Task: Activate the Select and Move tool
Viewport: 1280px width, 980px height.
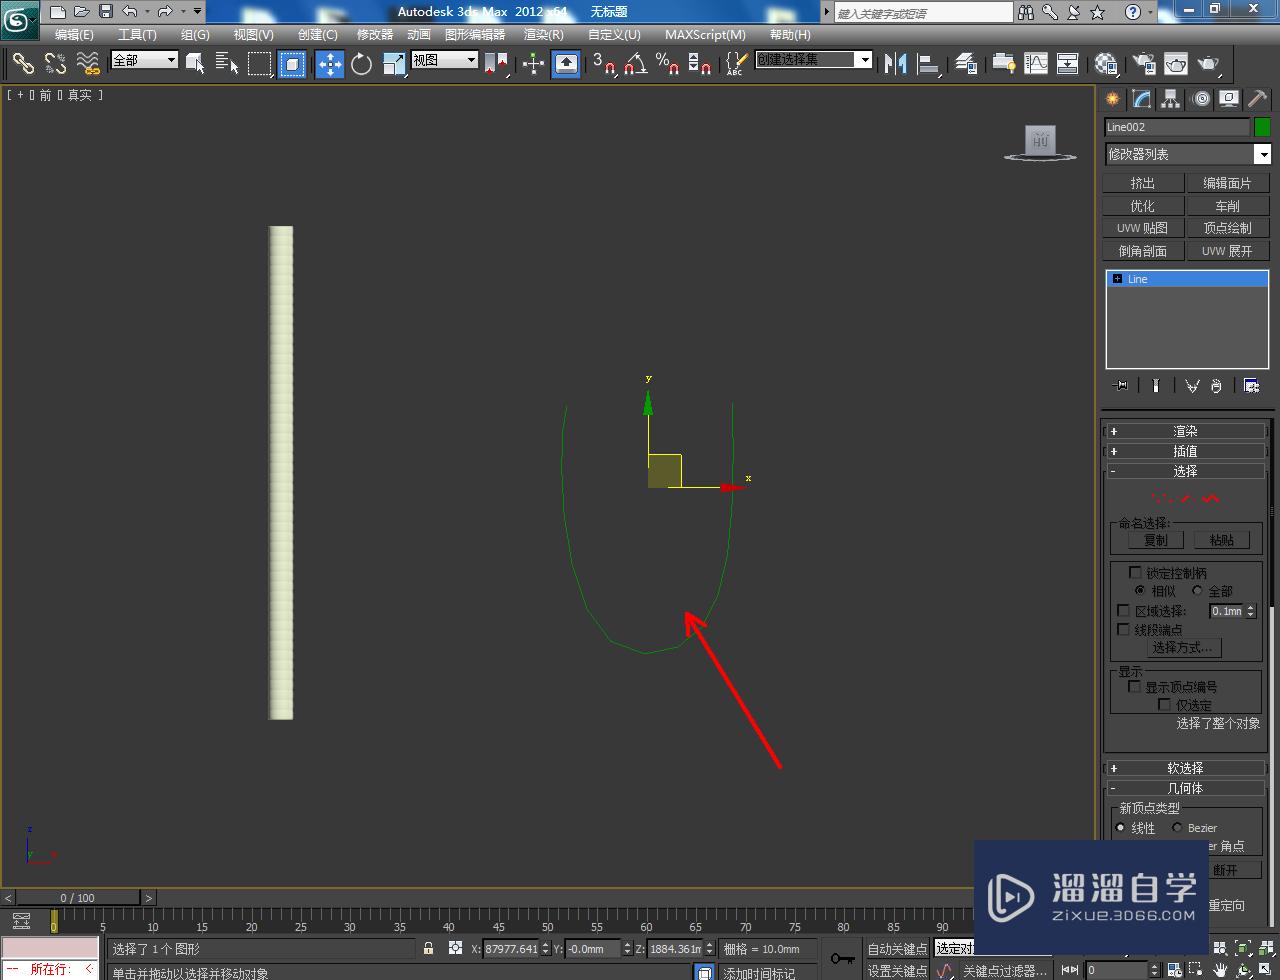Action: 330,64
